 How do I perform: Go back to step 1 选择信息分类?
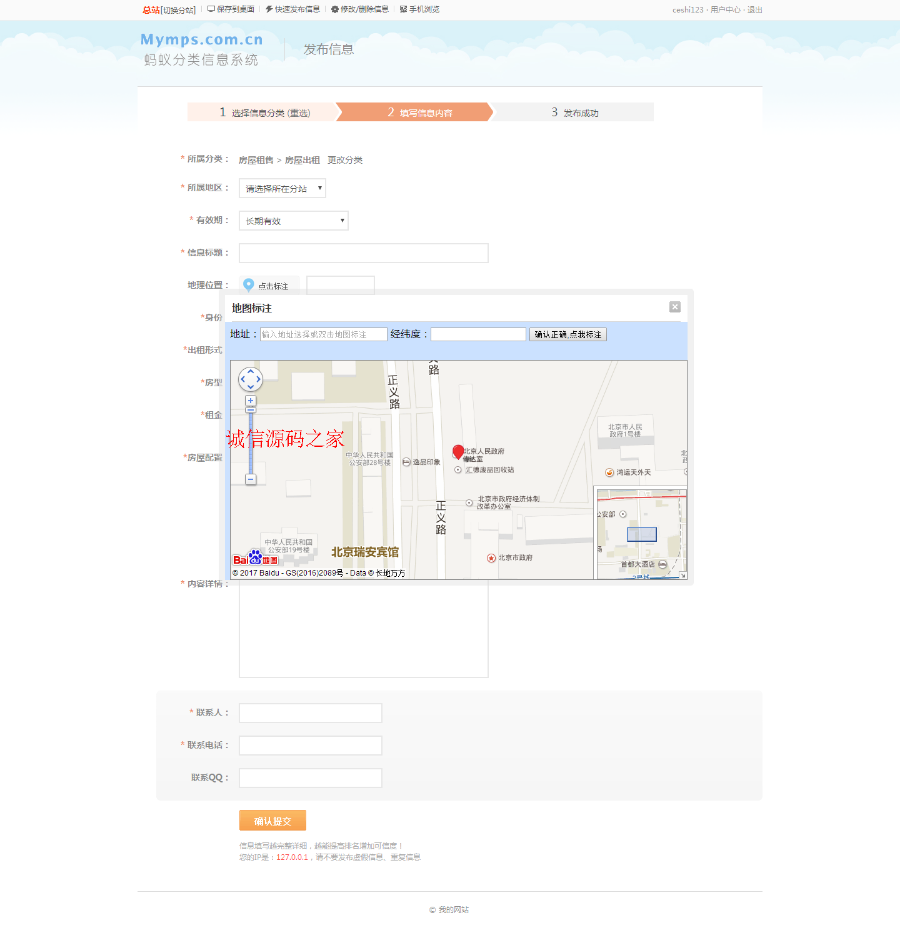pyautogui.click(x=264, y=112)
